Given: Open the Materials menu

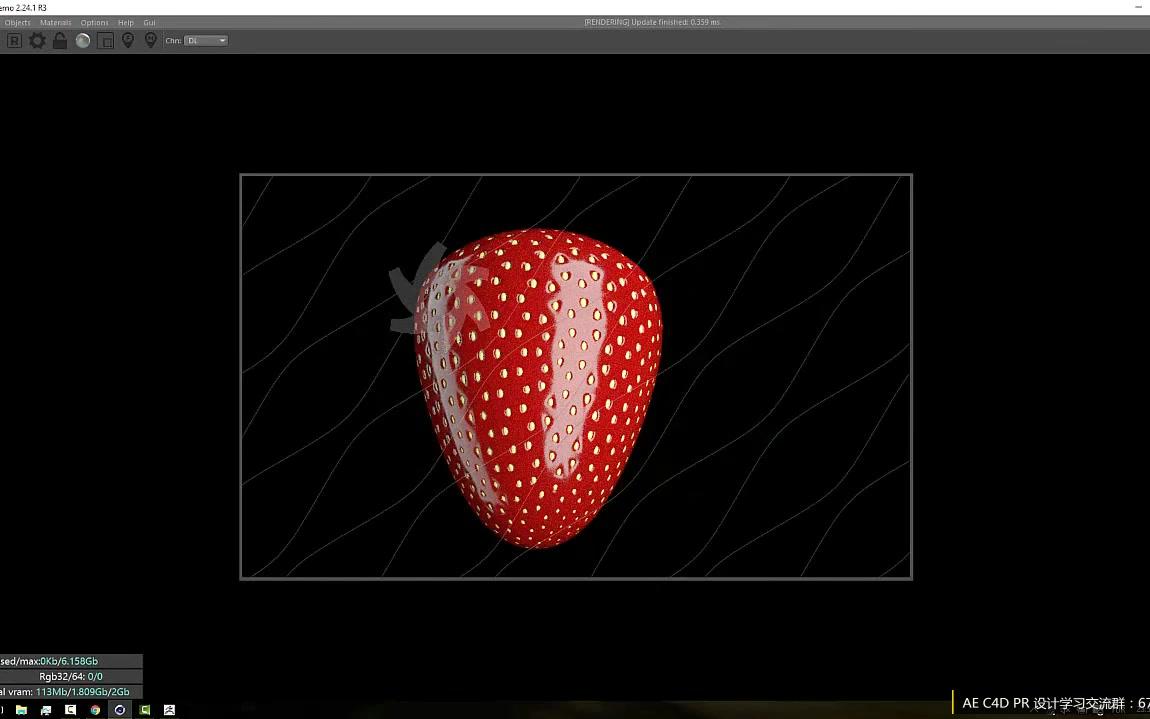Looking at the screenshot, I should click(55, 22).
